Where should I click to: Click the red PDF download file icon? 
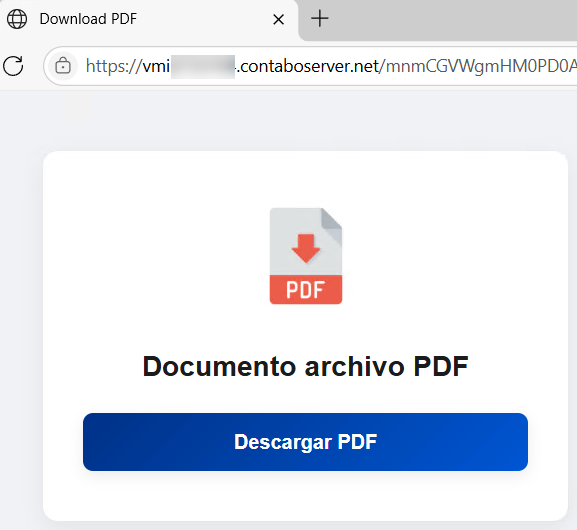click(x=306, y=256)
